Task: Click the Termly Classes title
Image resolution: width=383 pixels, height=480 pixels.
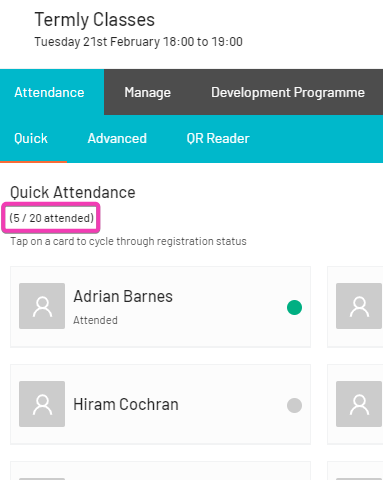Action: (x=95, y=20)
